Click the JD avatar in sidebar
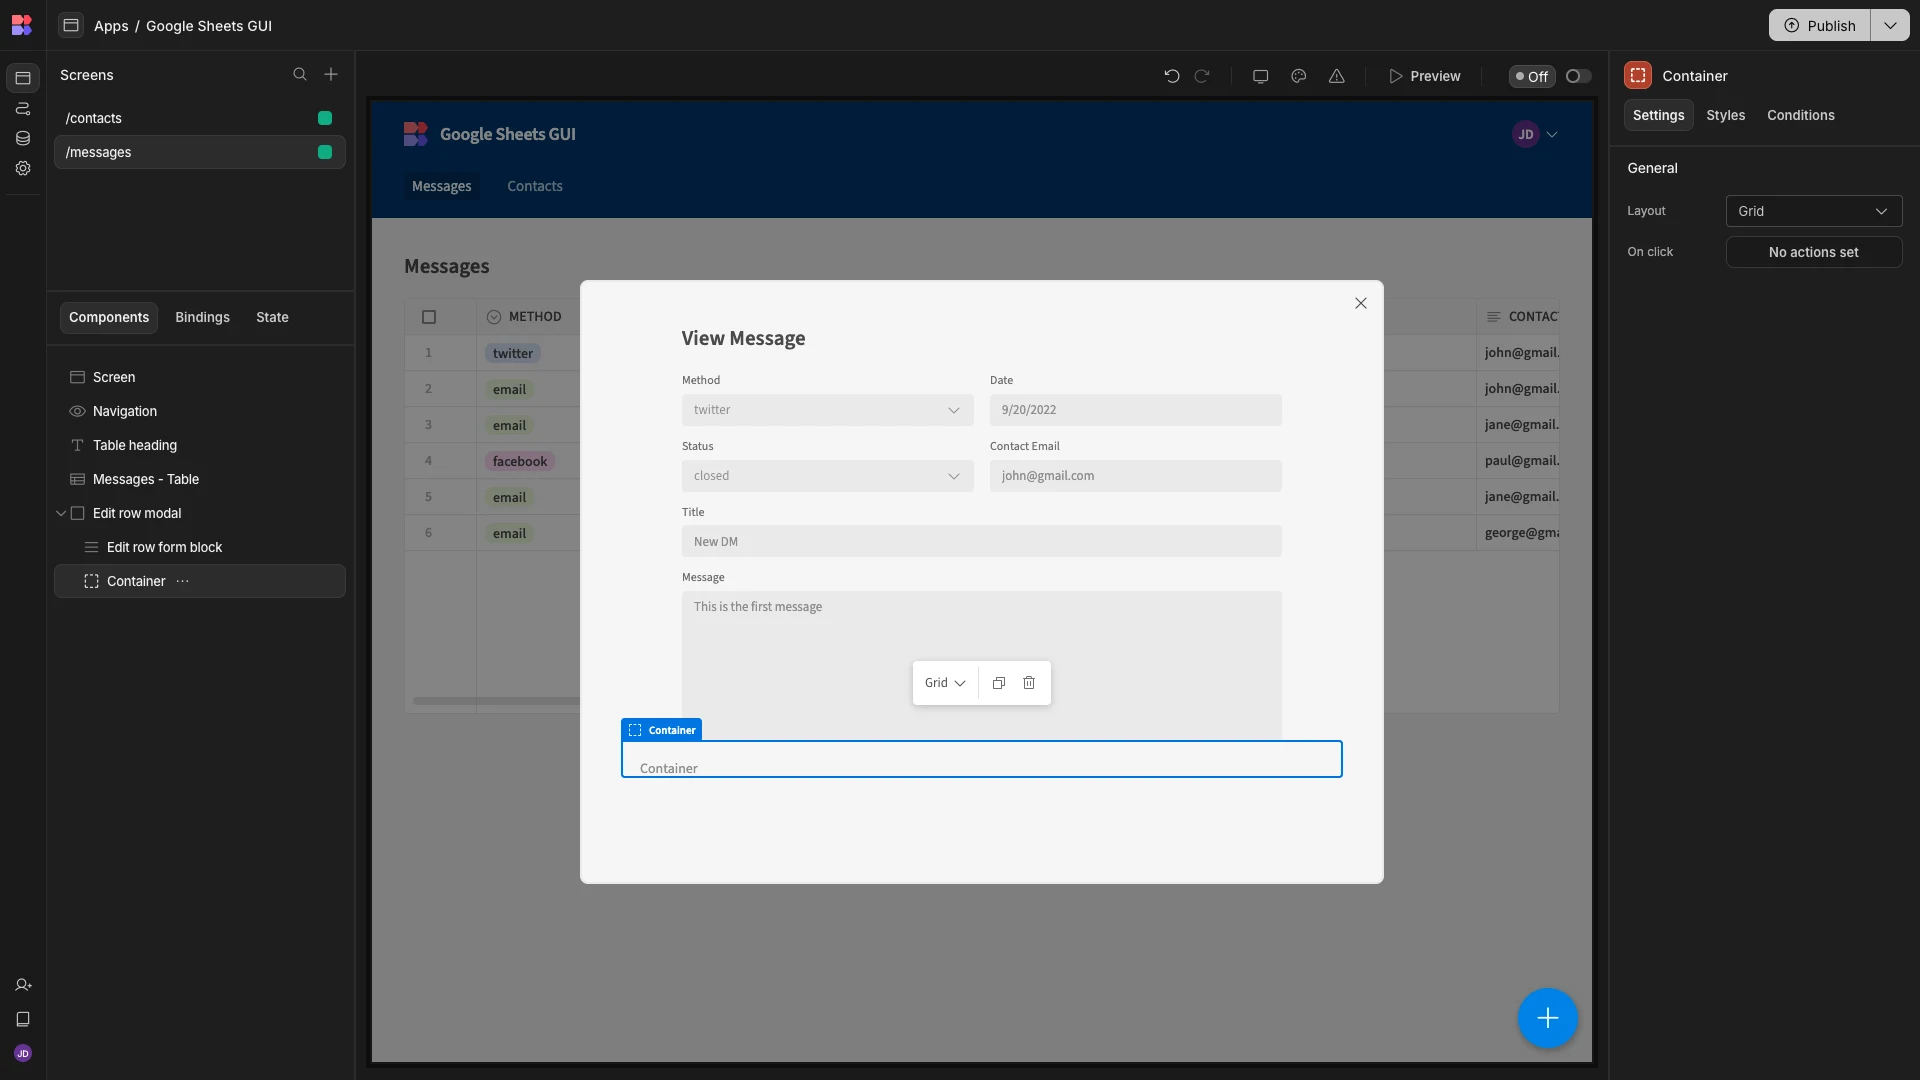 tap(23, 1053)
